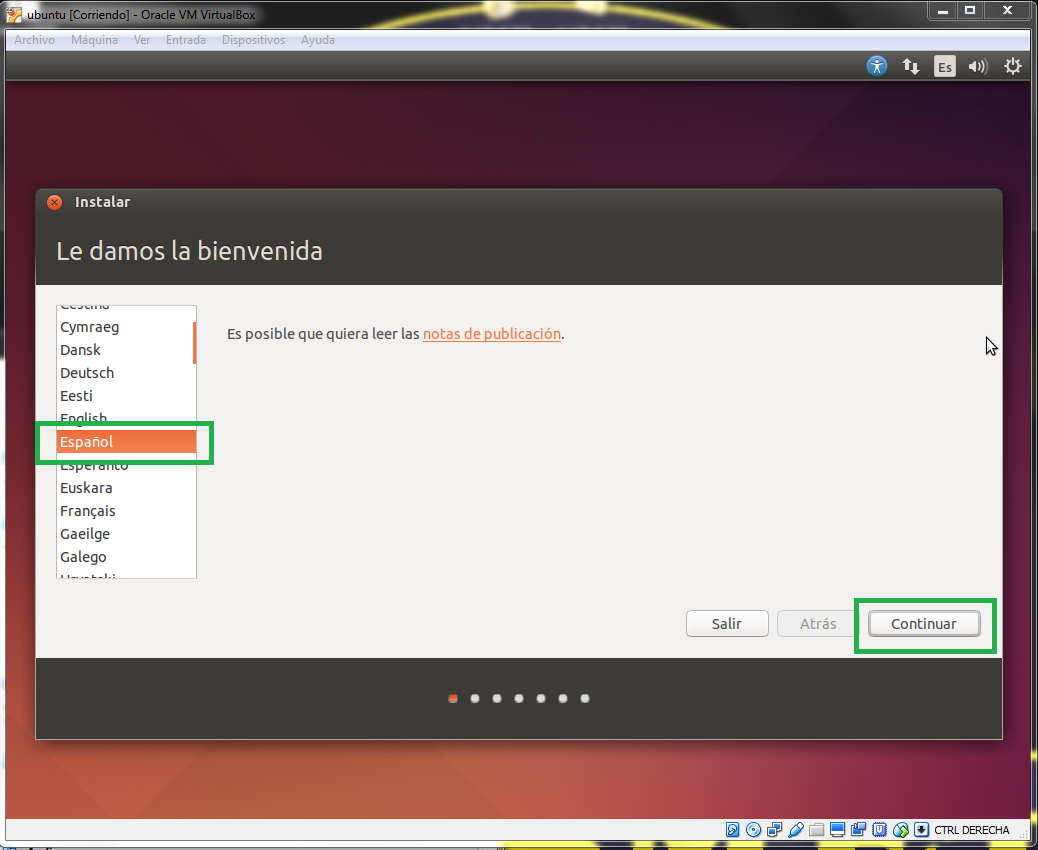
Task: Click the CPU virtualization chip status icon
Action: (x=879, y=829)
